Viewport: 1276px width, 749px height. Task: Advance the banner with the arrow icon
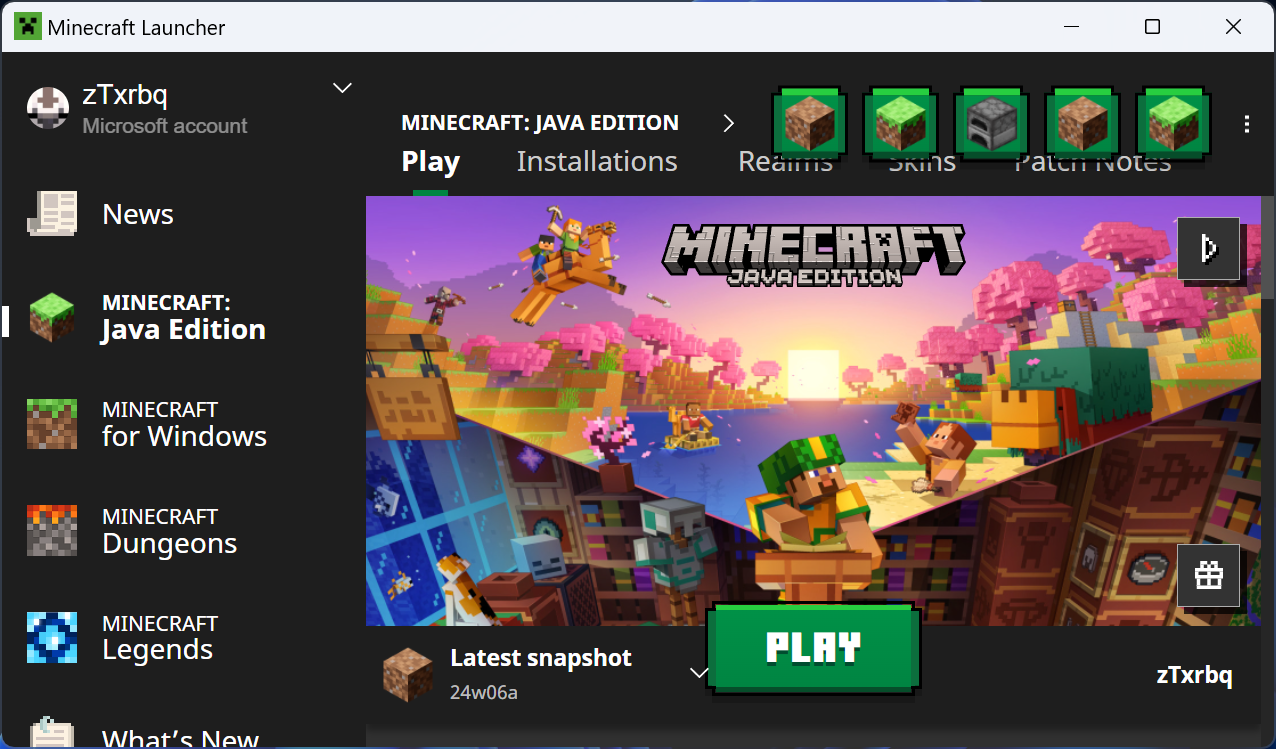(1209, 248)
